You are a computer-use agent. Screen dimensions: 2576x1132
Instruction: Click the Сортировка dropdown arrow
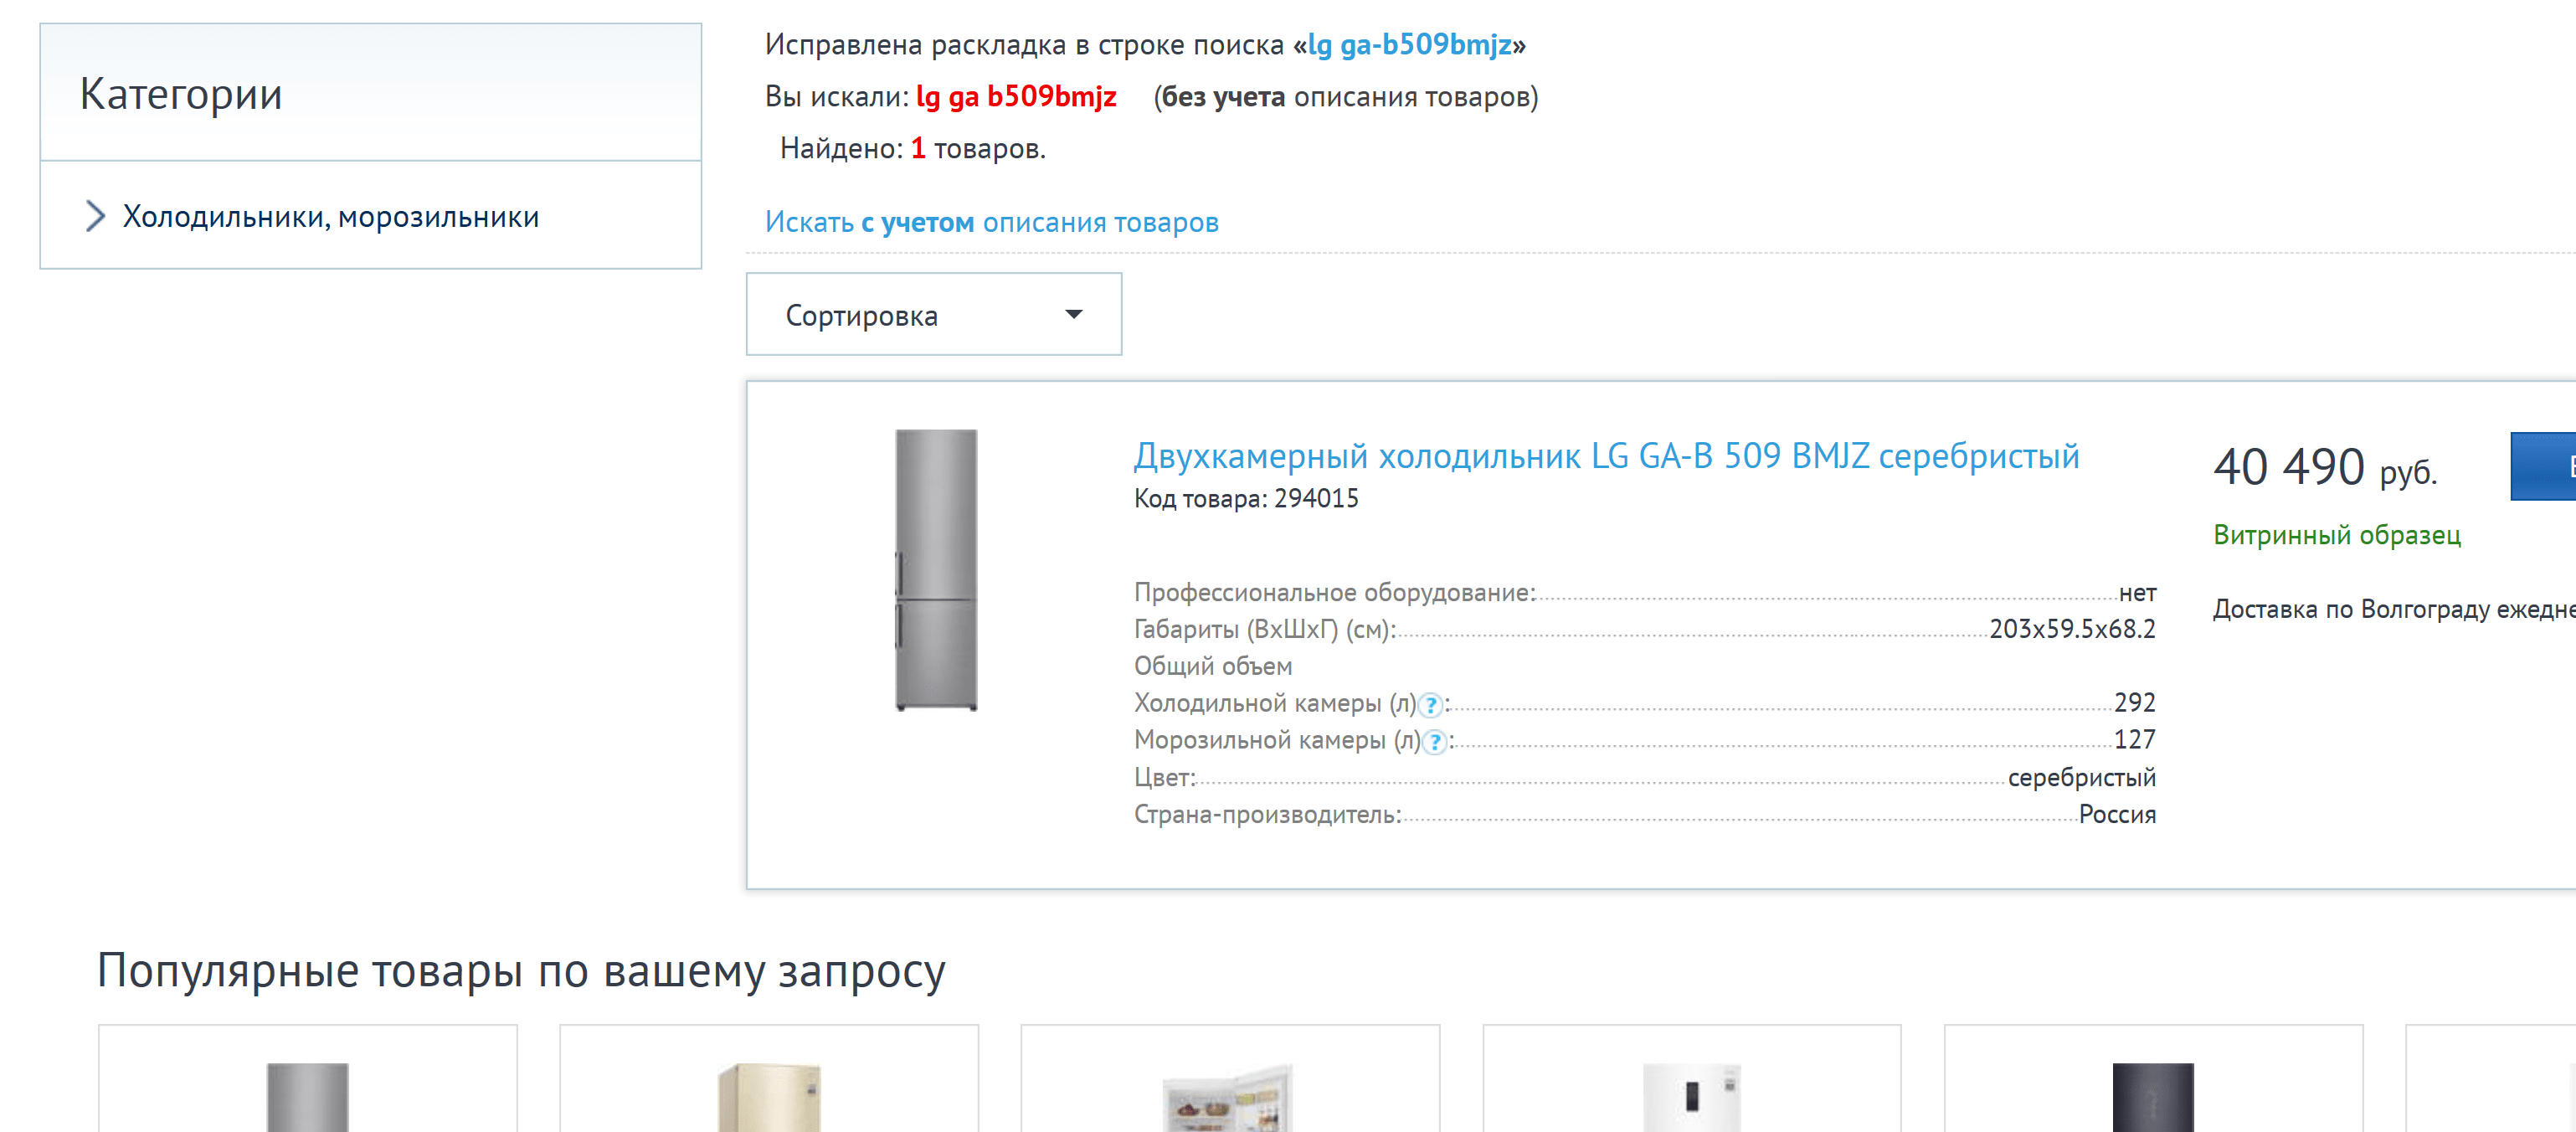[x=1074, y=314]
